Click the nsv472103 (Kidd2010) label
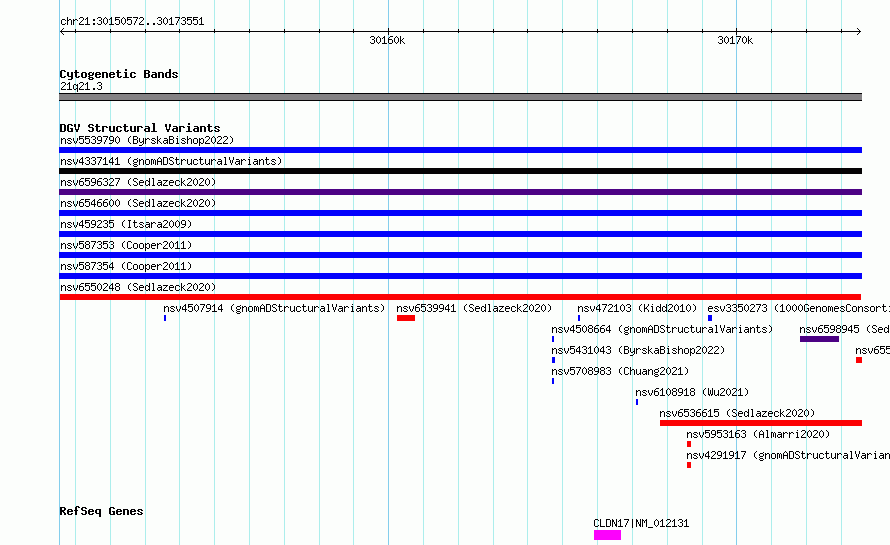The image size is (890, 545). click(x=637, y=308)
